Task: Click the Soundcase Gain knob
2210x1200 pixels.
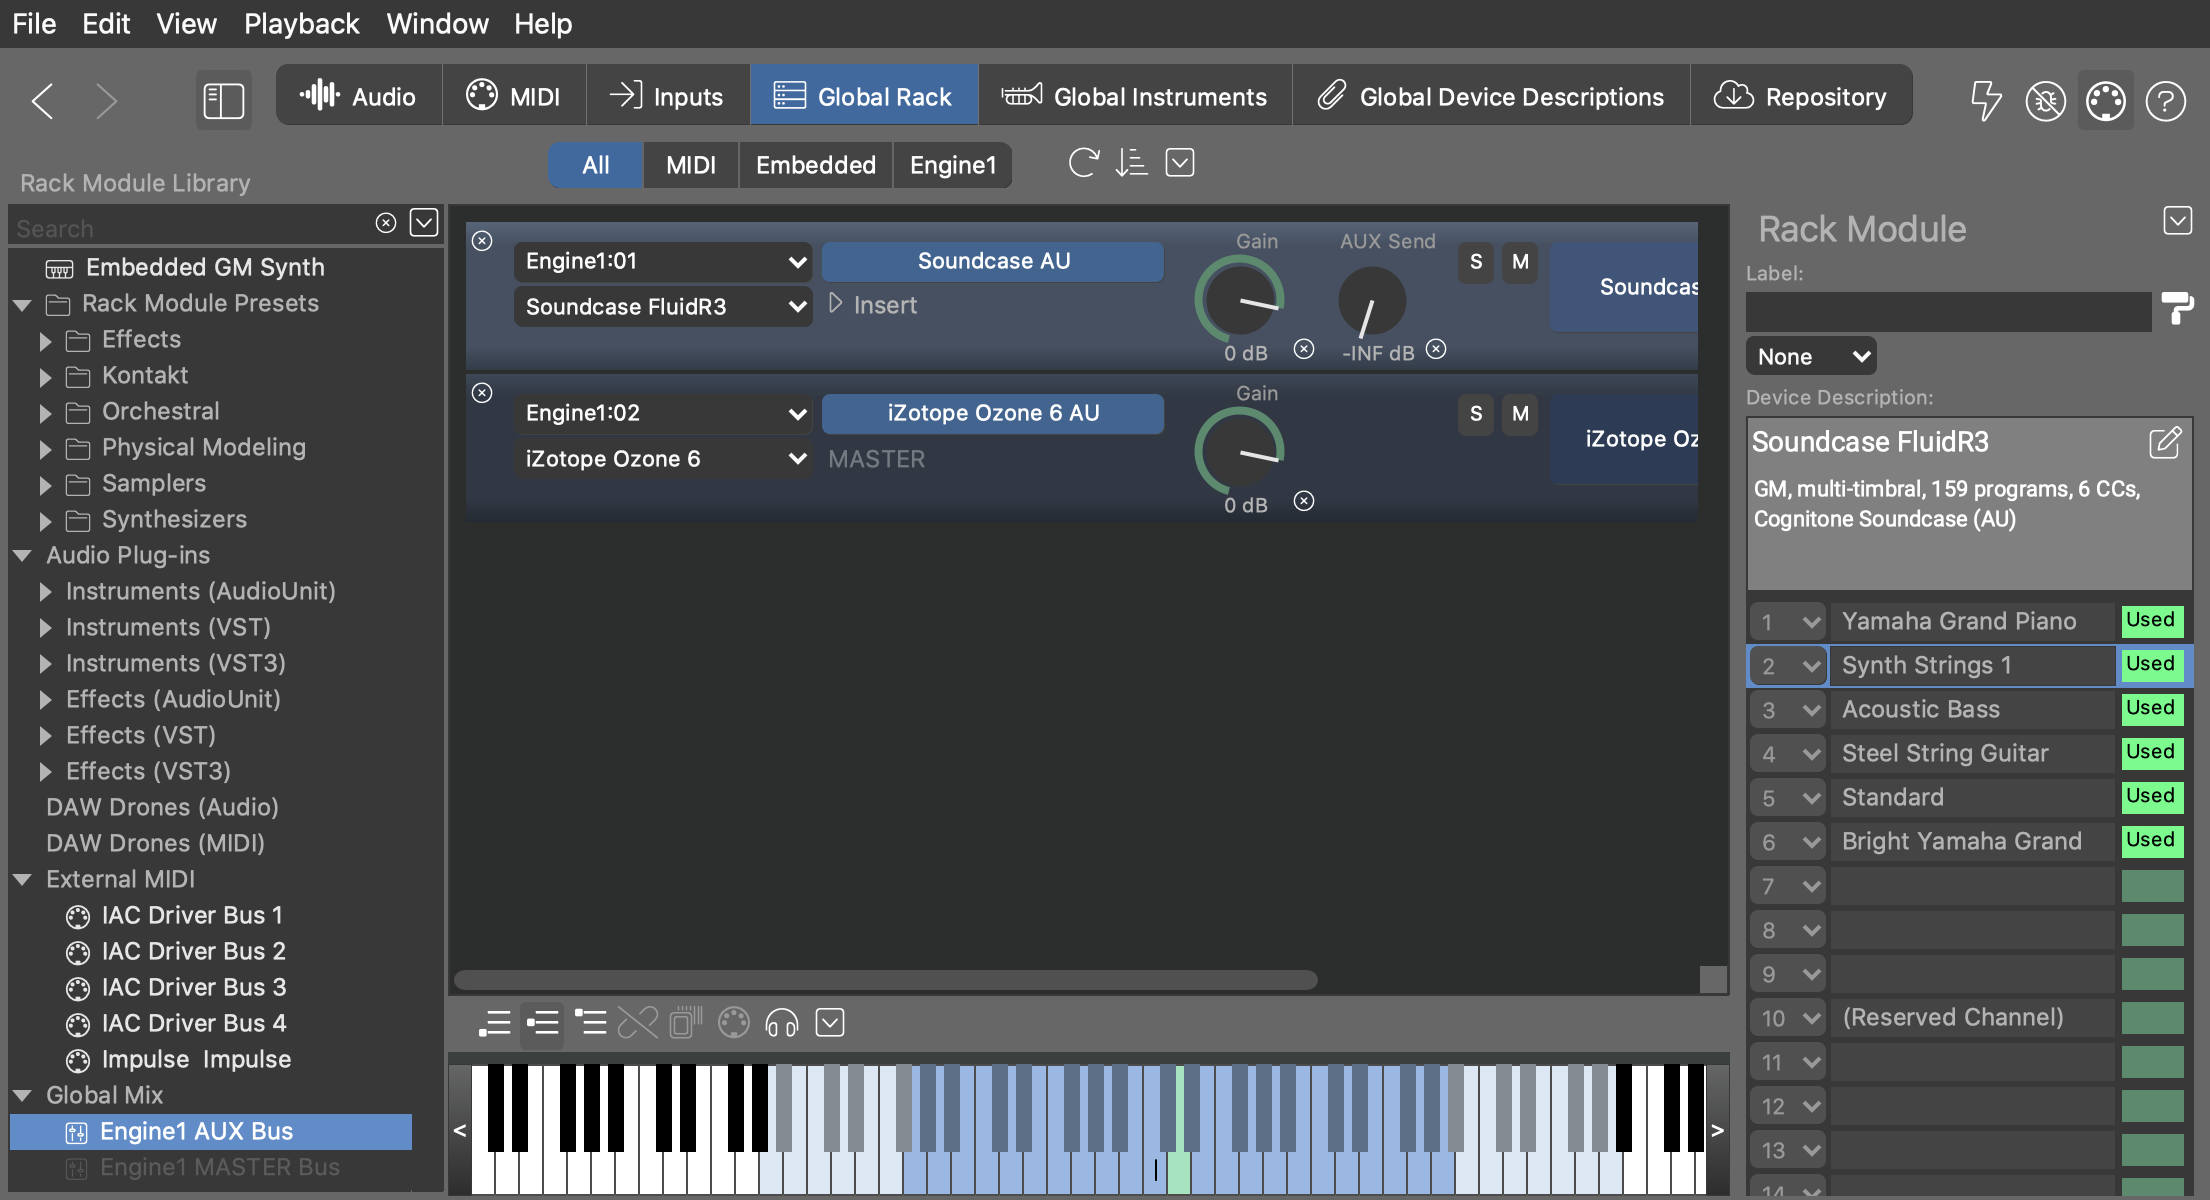Action: pos(1239,299)
